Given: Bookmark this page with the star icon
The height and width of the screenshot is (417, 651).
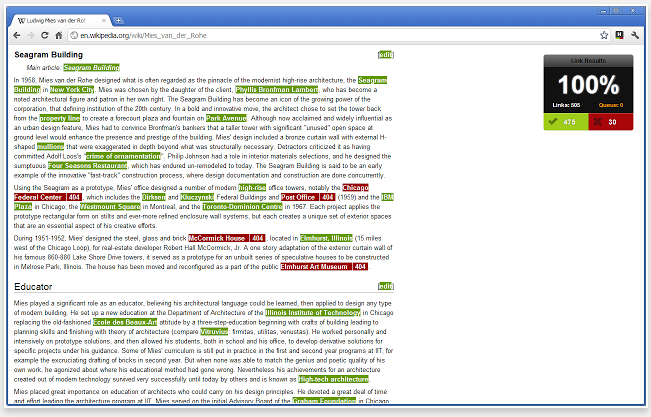Looking at the screenshot, I should 604,35.
